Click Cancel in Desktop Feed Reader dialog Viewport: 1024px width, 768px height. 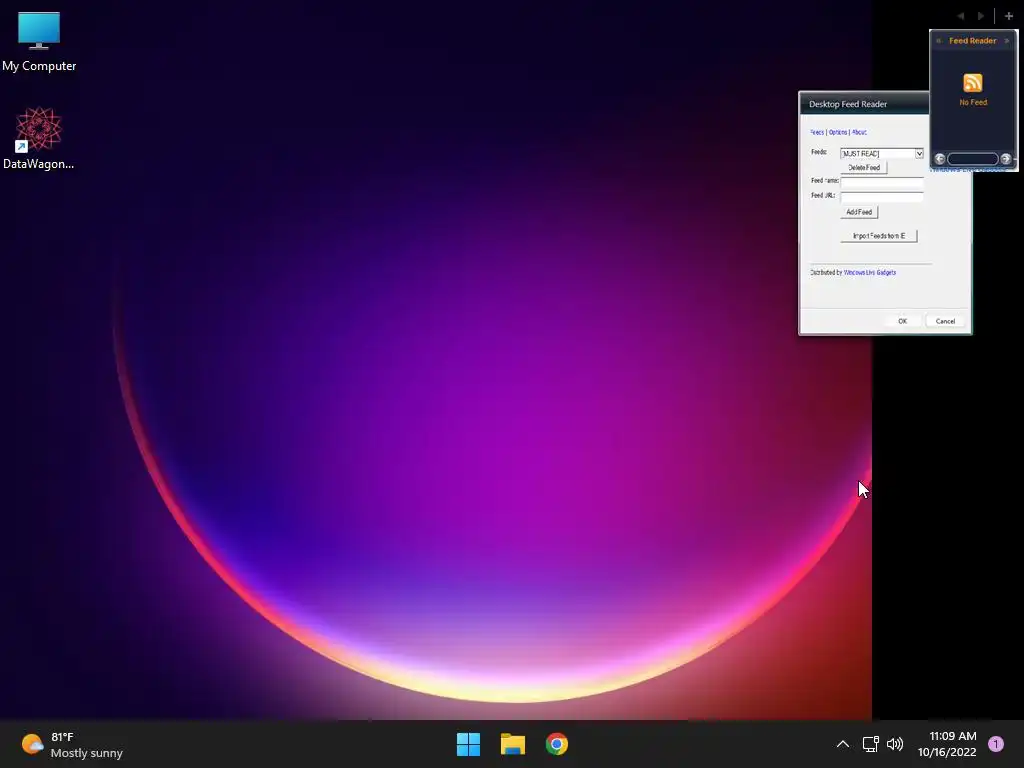[x=945, y=321]
